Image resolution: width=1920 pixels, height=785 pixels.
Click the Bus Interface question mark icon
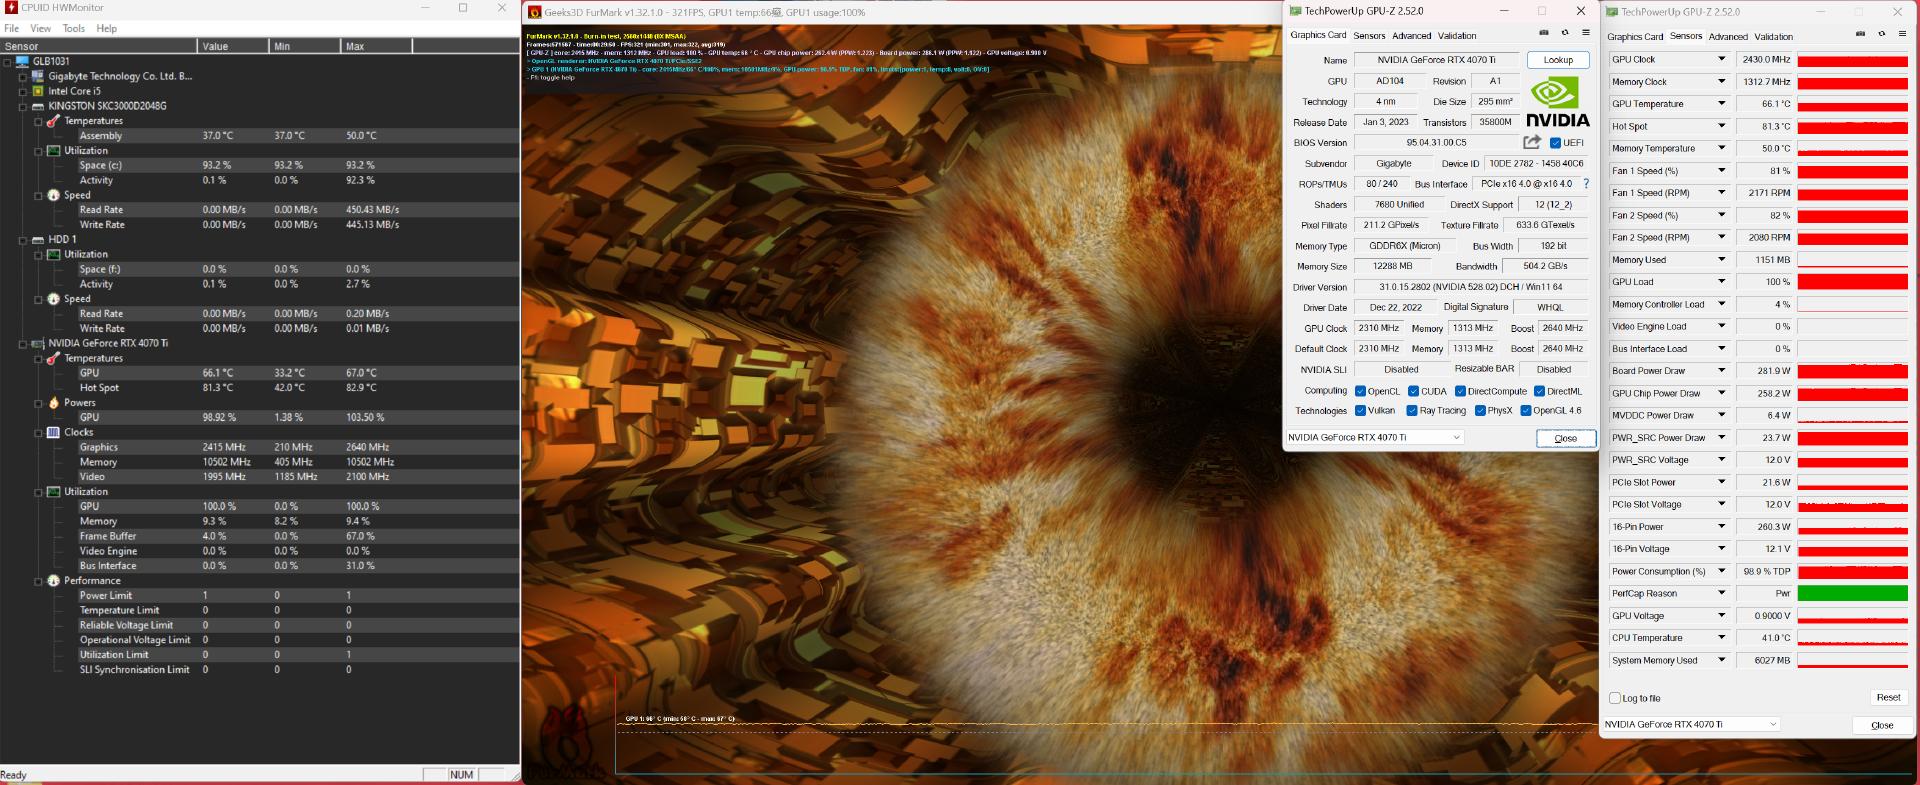pyautogui.click(x=1586, y=184)
